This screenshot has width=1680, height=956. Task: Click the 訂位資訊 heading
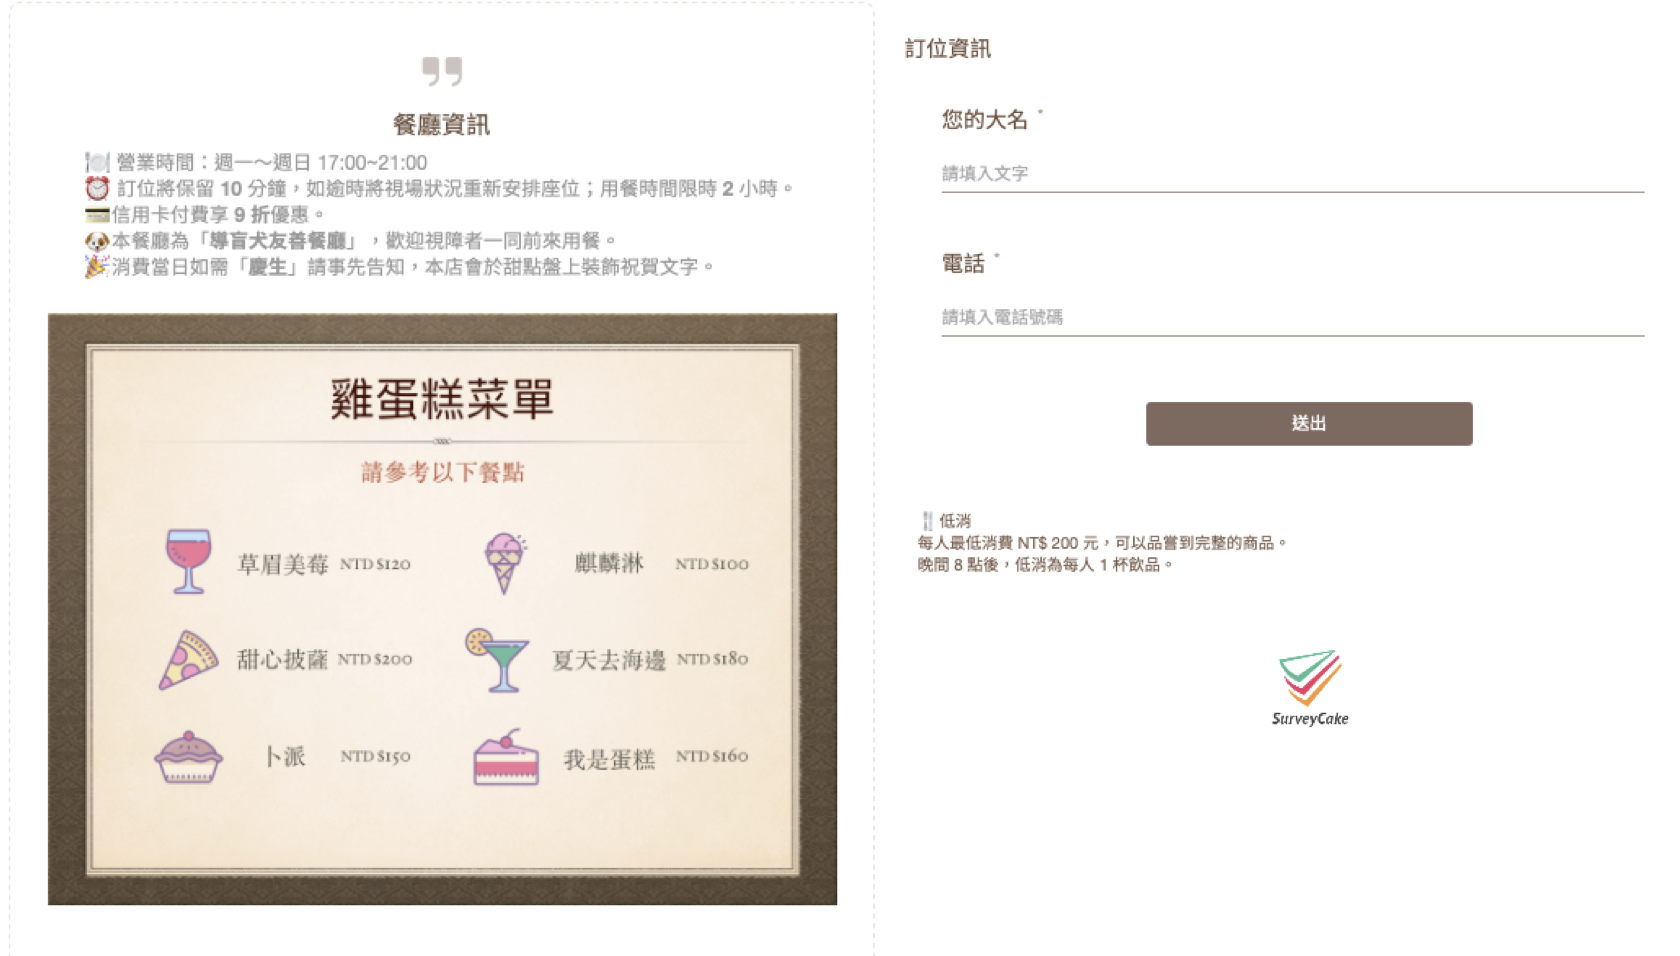(x=948, y=48)
